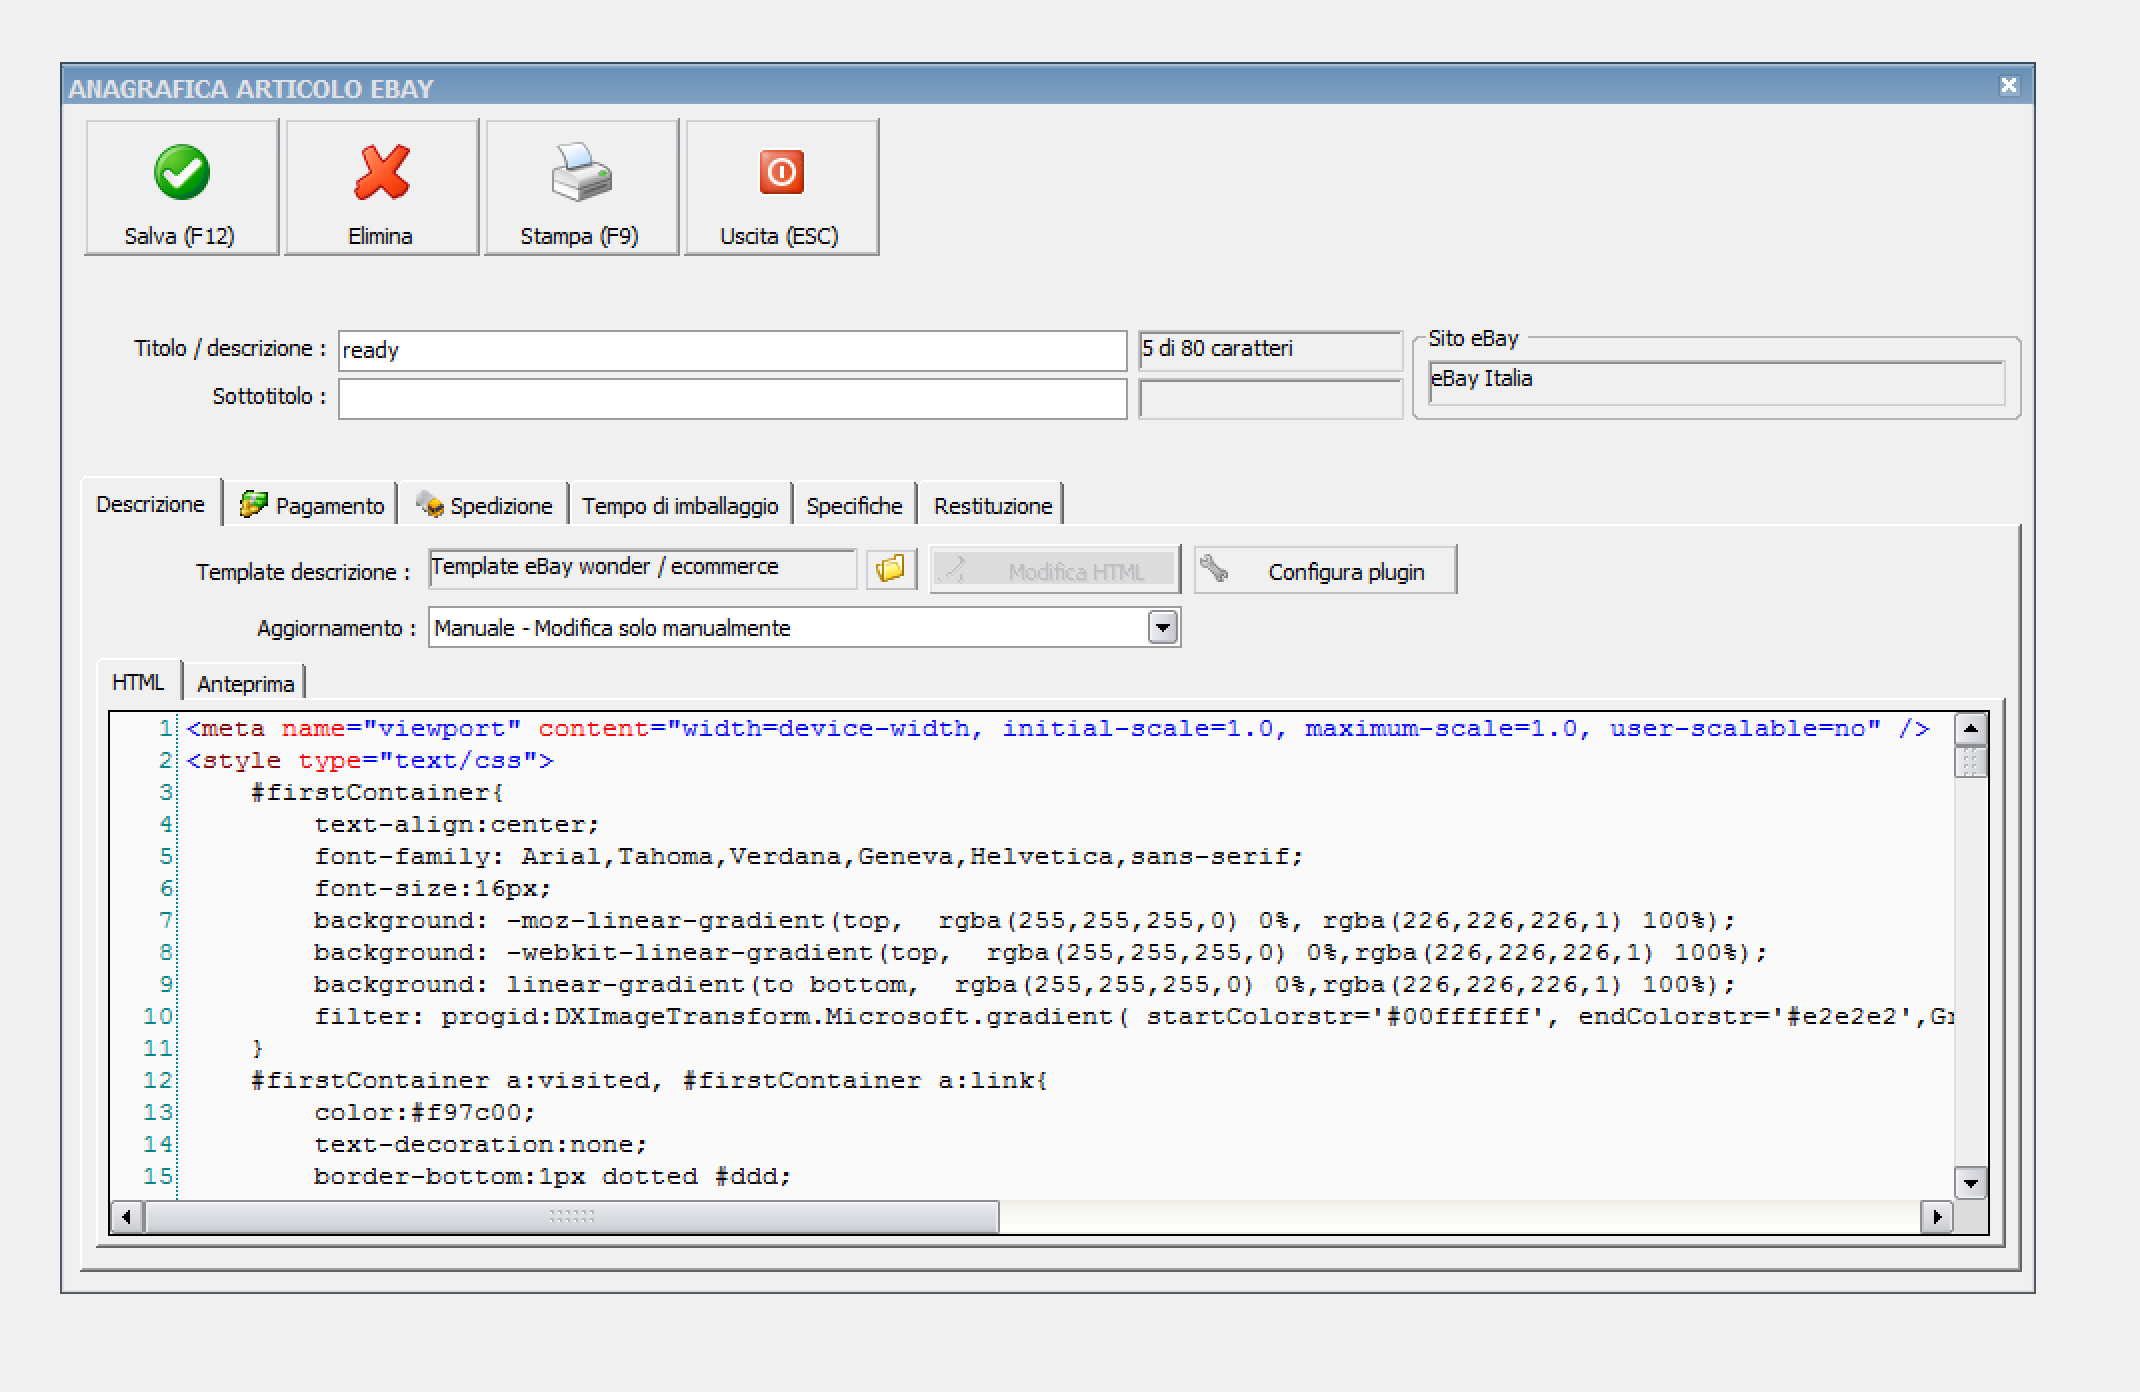The image size is (2140, 1392).
Task: Click the printer Stampa (F9) icon
Action: 581,172
